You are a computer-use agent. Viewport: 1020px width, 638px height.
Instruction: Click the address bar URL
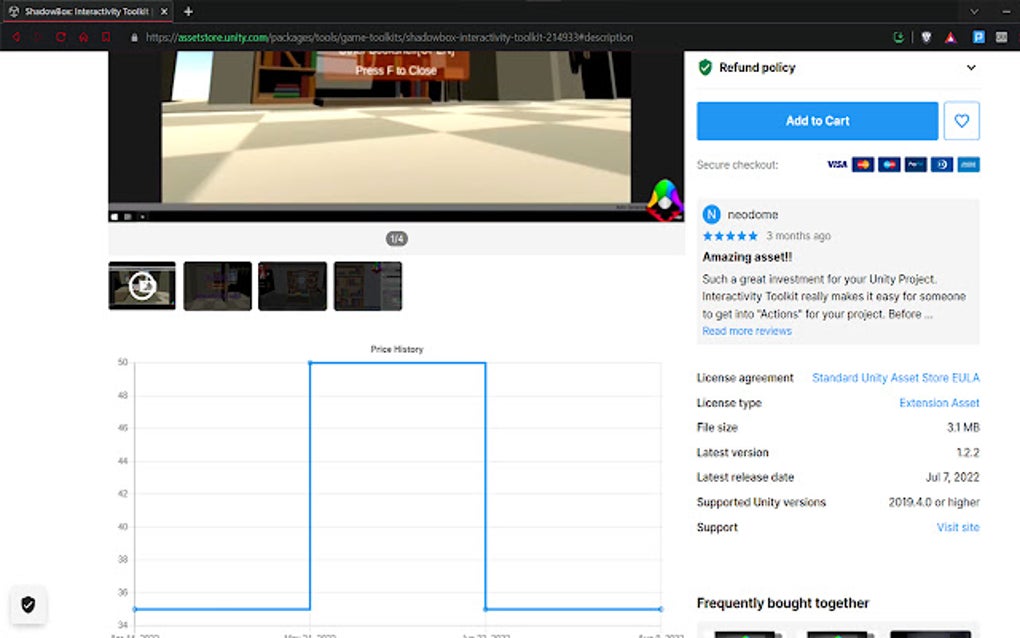tap(389, 38)
